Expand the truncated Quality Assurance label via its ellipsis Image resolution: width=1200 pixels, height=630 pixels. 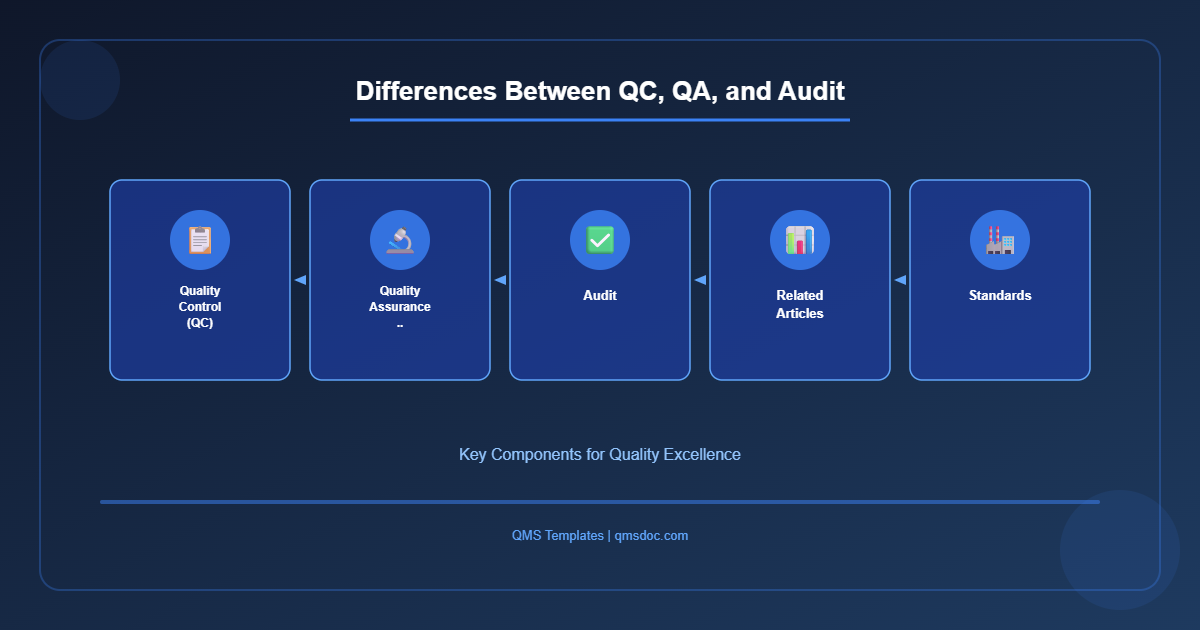(400, 324)
